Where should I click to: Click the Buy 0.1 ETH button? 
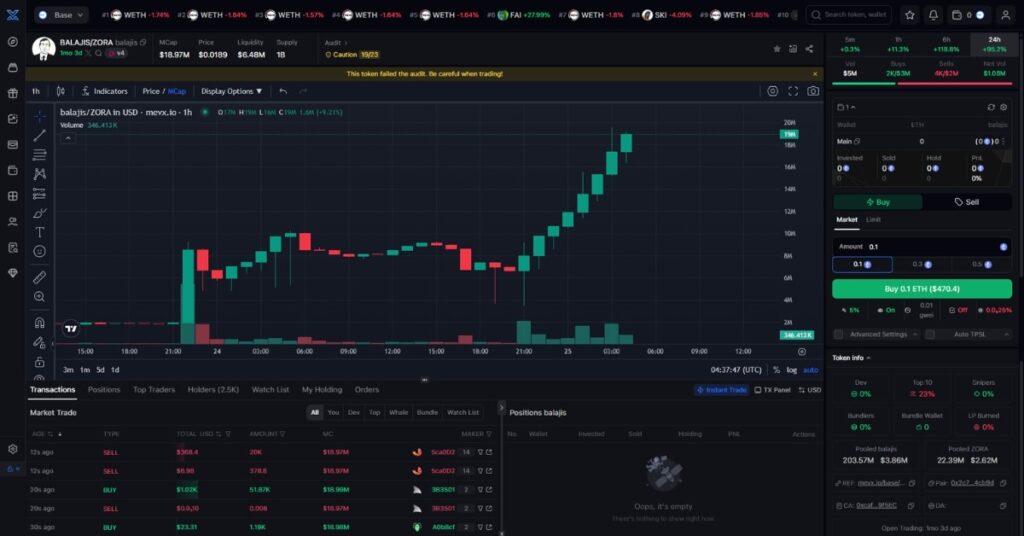coord(922,289)
